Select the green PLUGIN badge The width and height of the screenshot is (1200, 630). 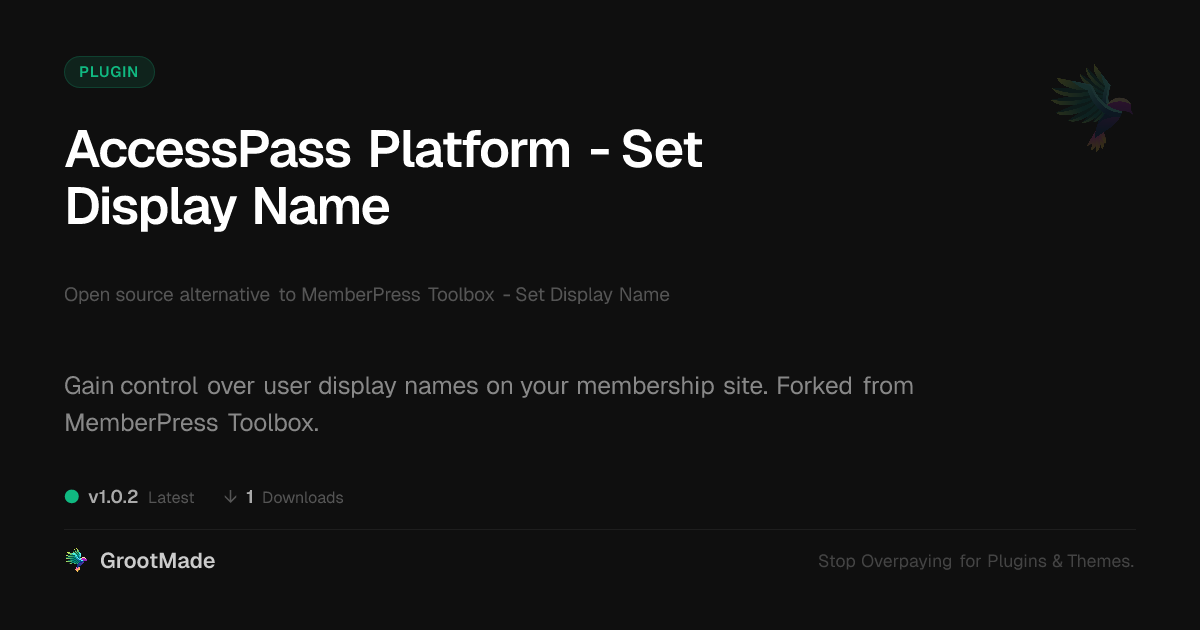(x=109, y=72)
